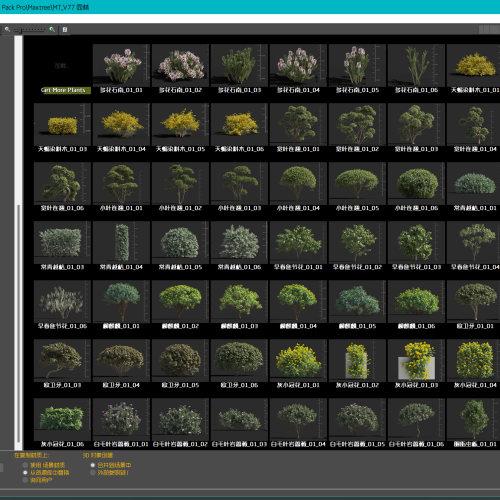Select the 从资源库中替换 radio option
This screenshot has width=500, height=500.
(x=25, y=473)
